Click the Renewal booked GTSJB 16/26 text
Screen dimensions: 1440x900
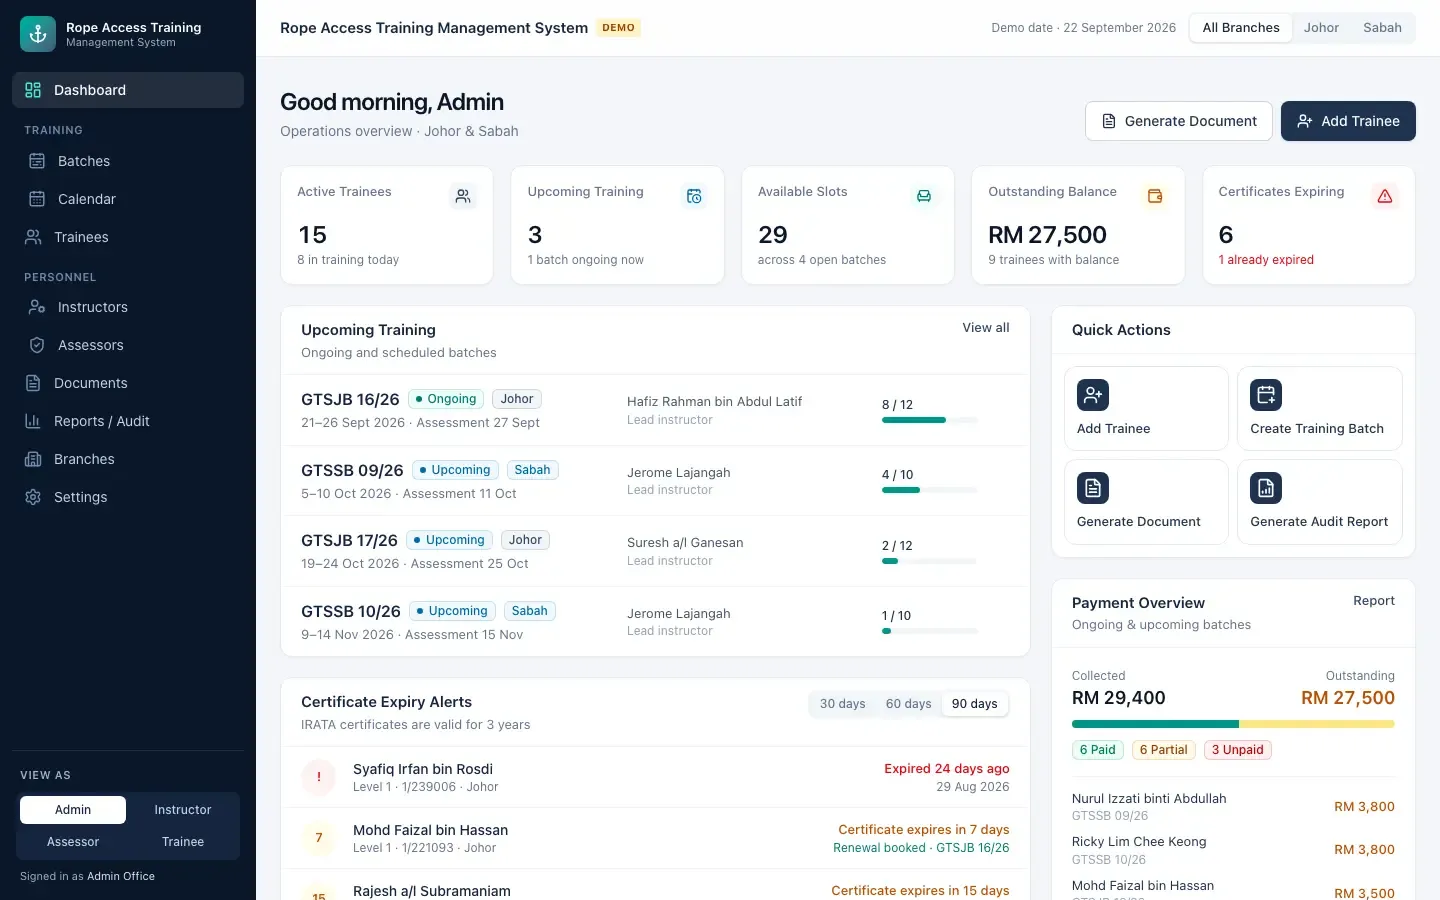click(921, 848)
